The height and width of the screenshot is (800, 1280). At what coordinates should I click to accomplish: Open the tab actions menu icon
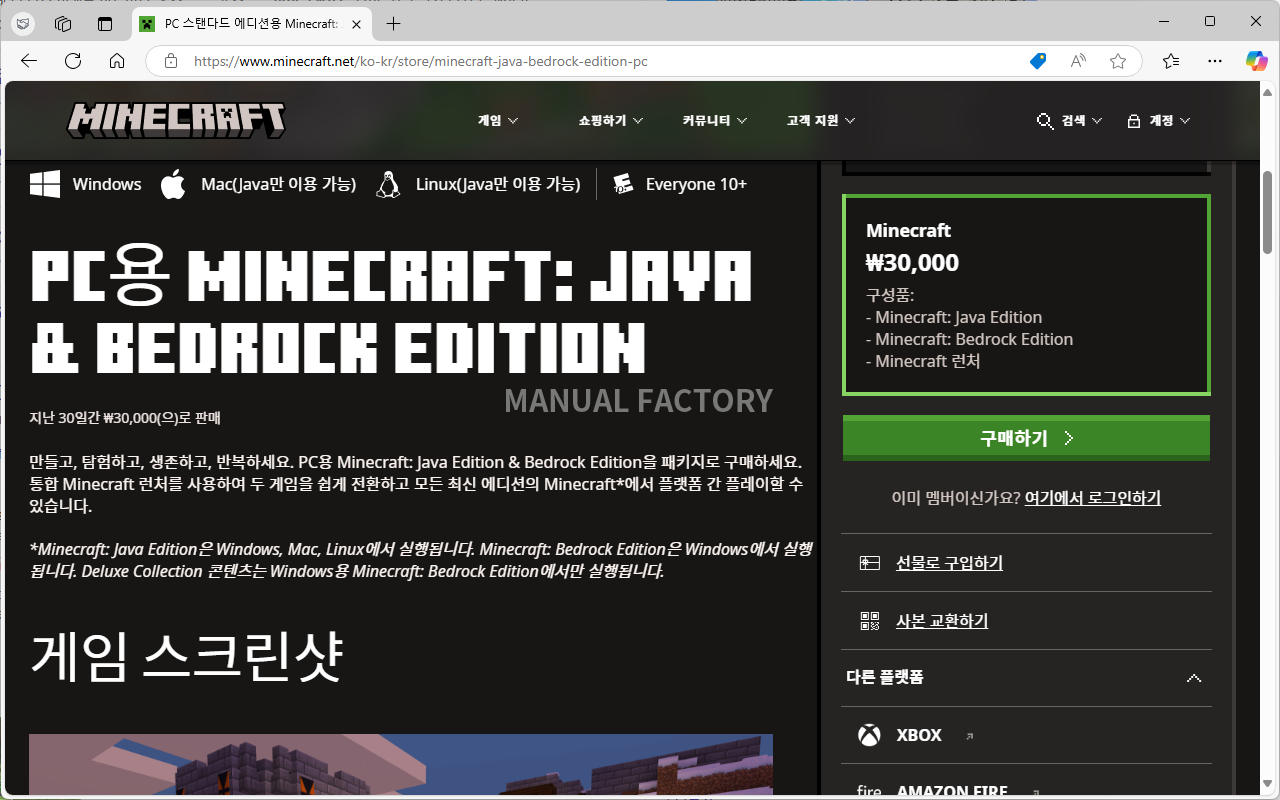click(x=105, y=23)
